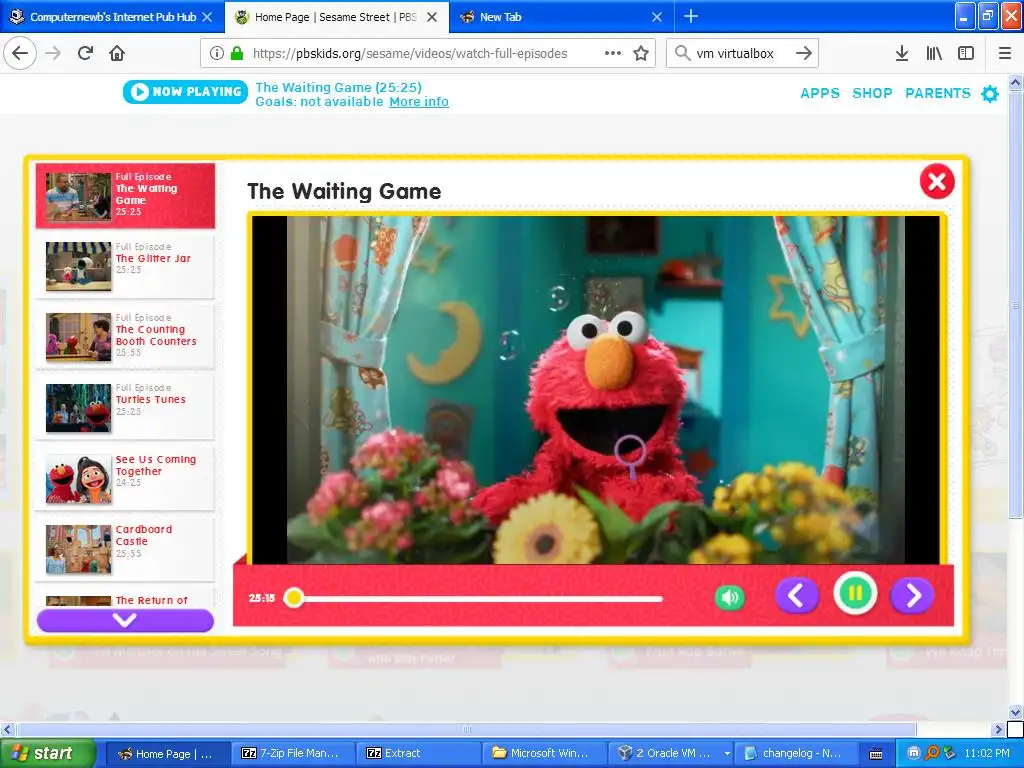The image size is (1024, 768).
Task: Play the Turtles Tunes full episode
Action: coord(125,407)
